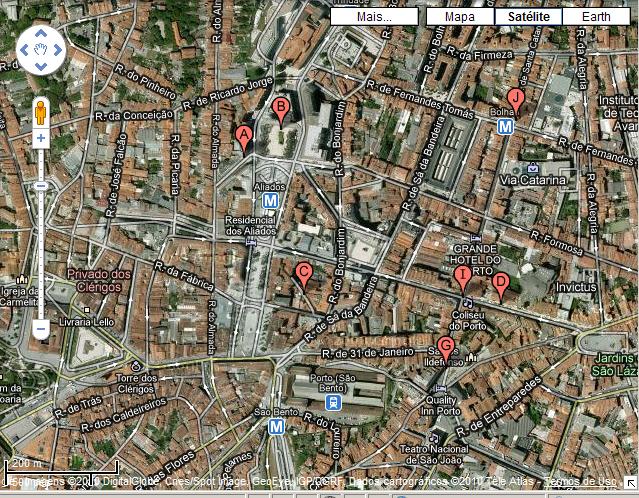This screenshot has width=639, height=498.
Task: Open the Termos de Uso link
Action: (580, 483)
